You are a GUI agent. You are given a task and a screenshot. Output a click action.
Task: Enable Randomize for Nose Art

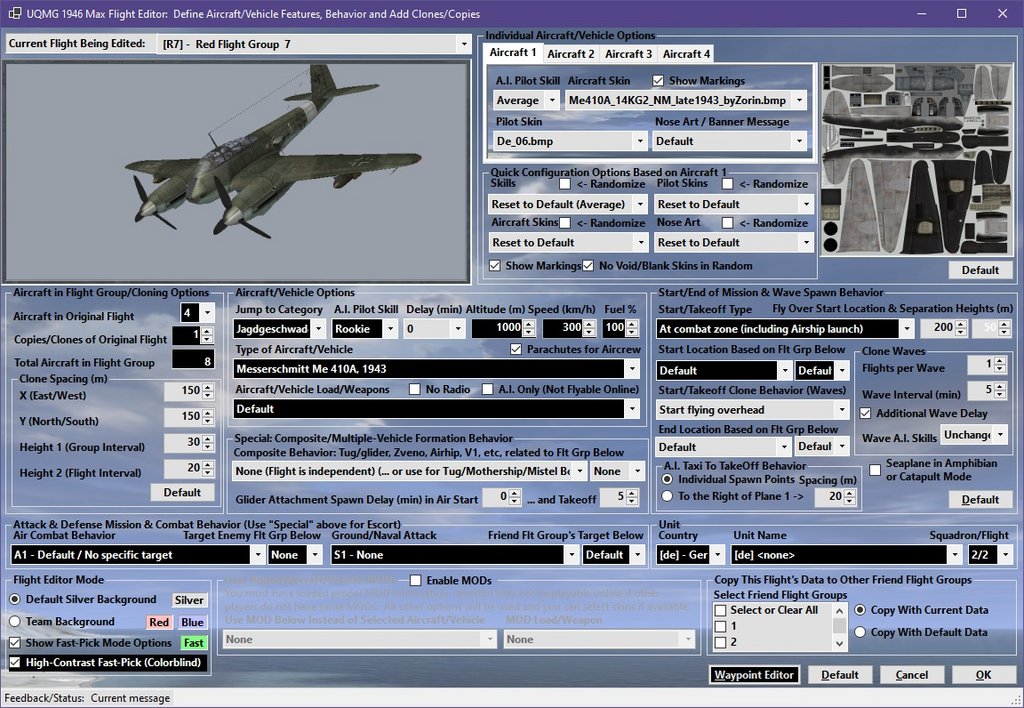click(728, 223)
